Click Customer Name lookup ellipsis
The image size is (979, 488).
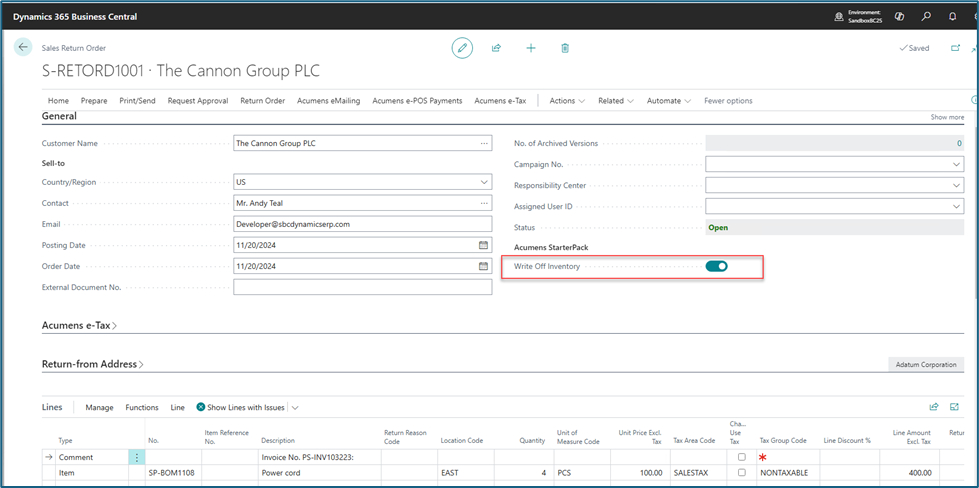pyautogui.click(x=484, y=144)
